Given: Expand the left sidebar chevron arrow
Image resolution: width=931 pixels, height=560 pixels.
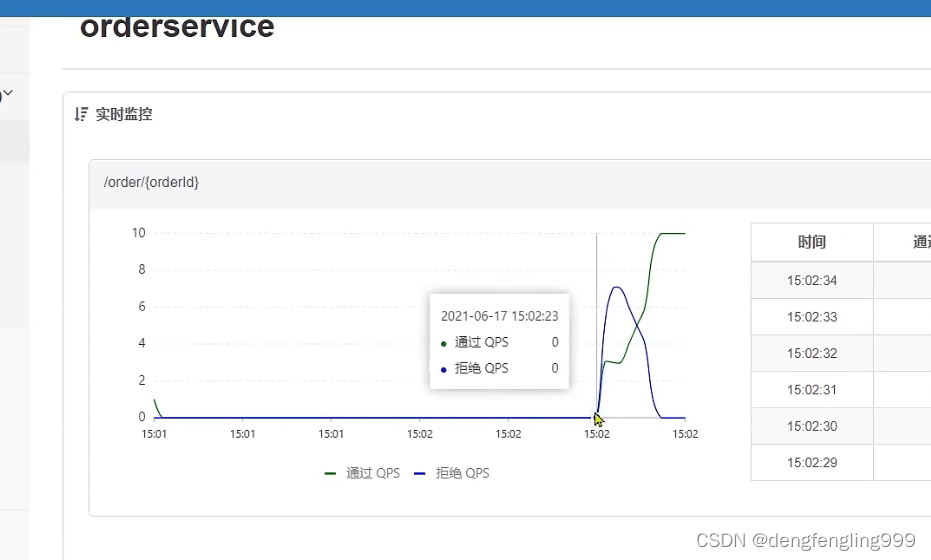Looking at the screenshot, I should (x=8, y=94).
